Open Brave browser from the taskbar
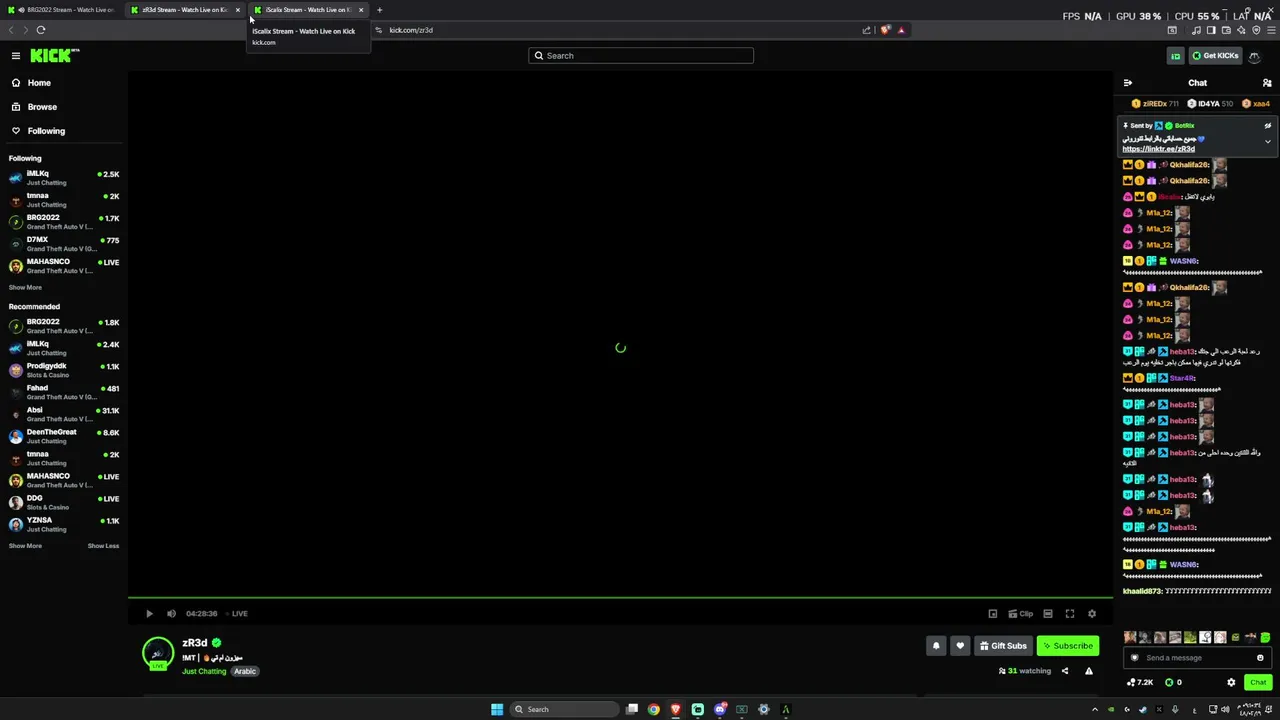1280x720 pixels. click(676, 710)
